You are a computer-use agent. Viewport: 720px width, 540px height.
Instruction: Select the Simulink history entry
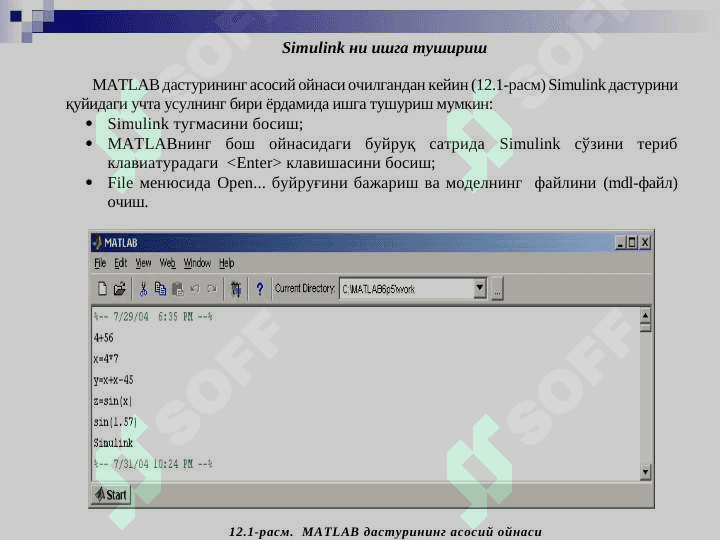coord(113,443)
